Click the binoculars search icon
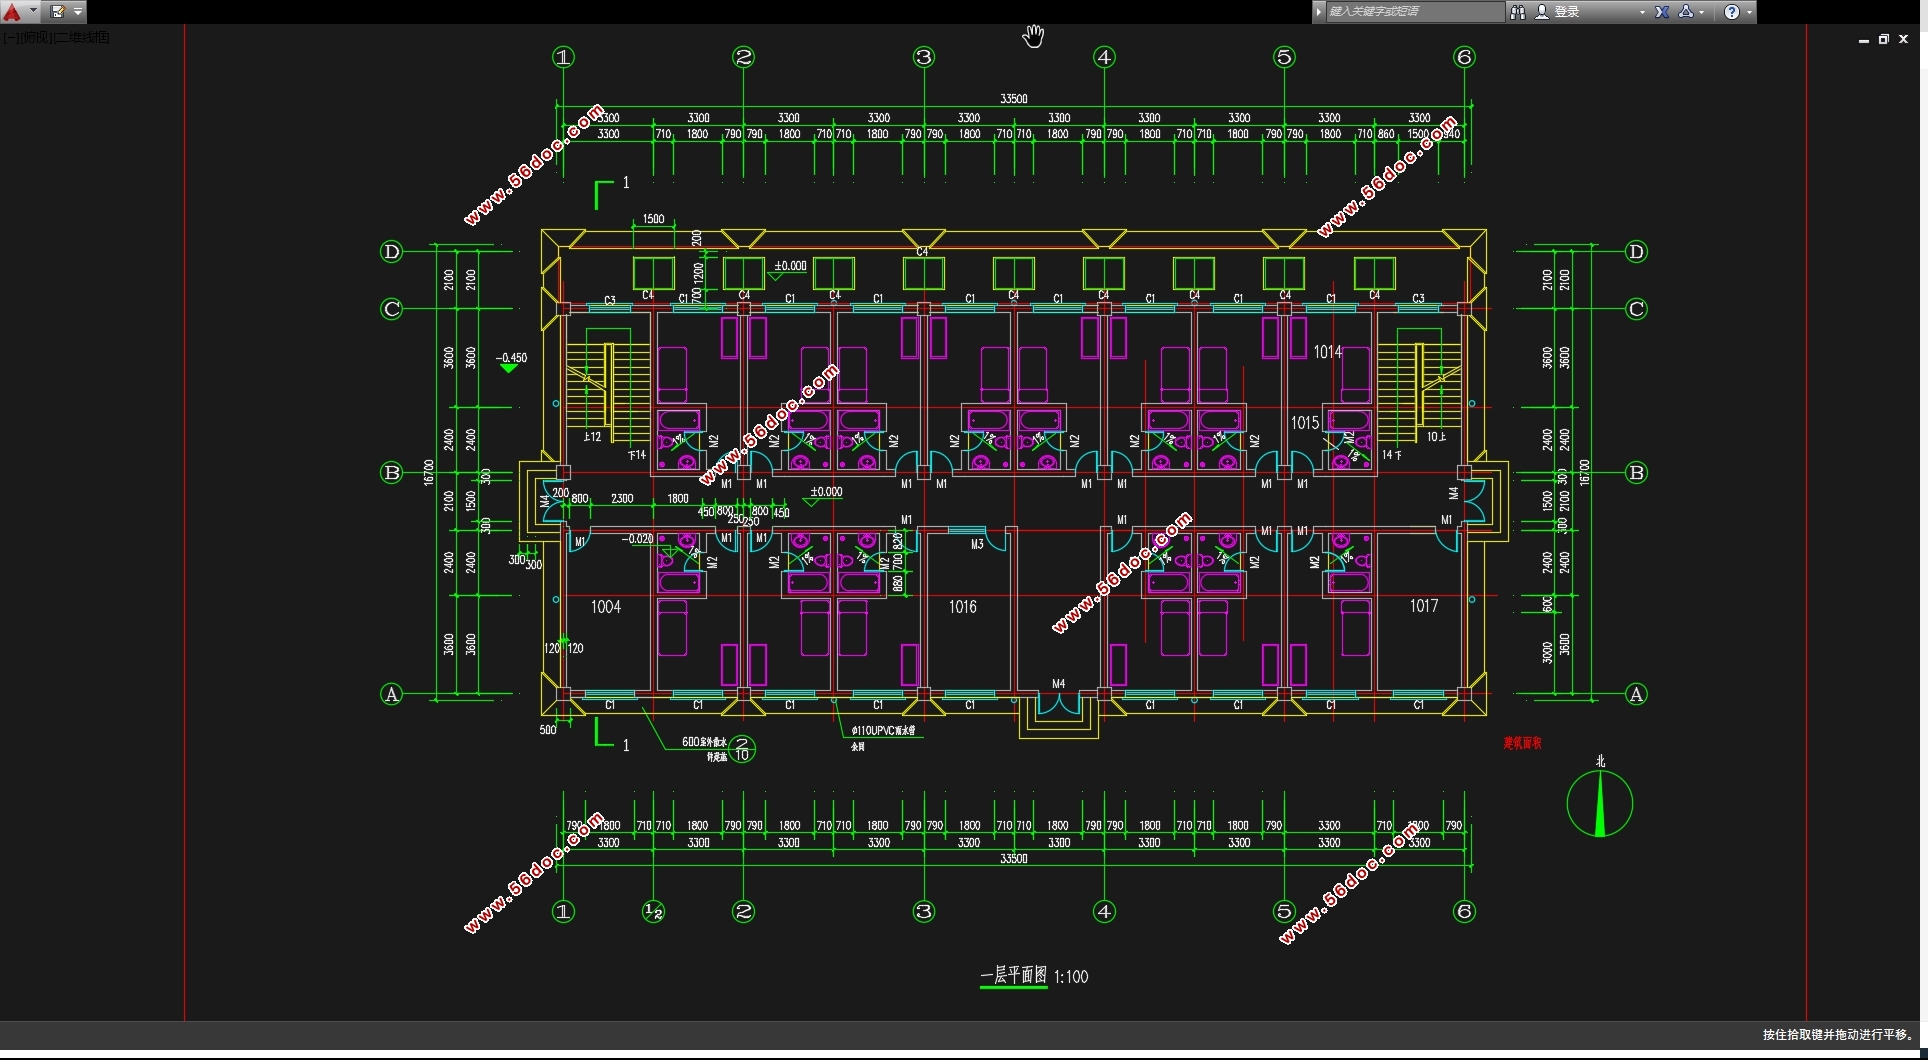The width and height of the screenshot is (1928, 1060). click(1518, 12)
